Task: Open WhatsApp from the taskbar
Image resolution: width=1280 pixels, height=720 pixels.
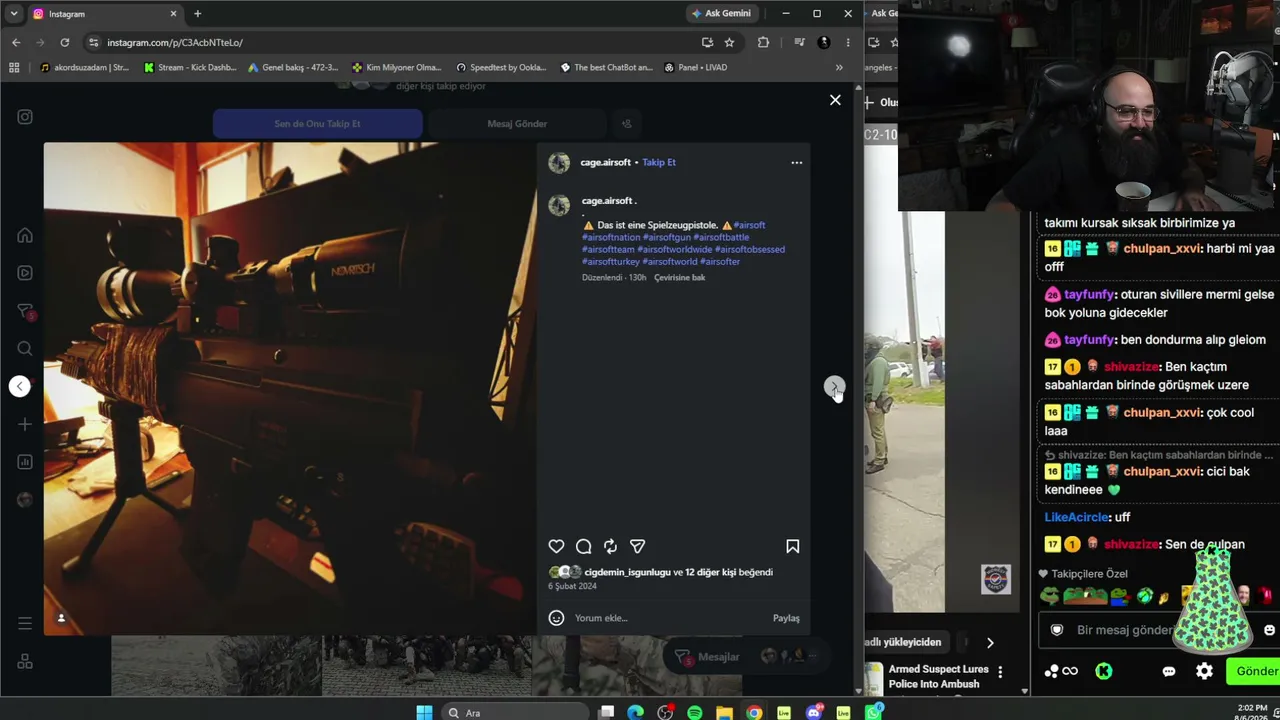Action: pyautogui.click(x=874, y=712)
